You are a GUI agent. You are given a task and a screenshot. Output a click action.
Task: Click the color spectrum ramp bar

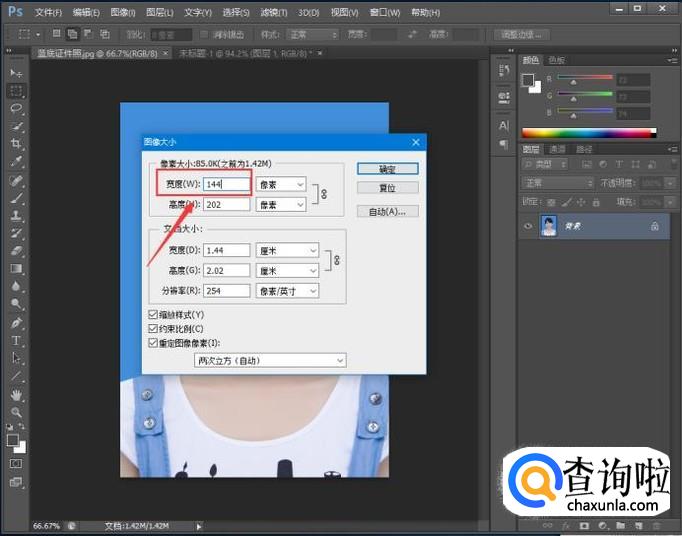click(589, 132)
